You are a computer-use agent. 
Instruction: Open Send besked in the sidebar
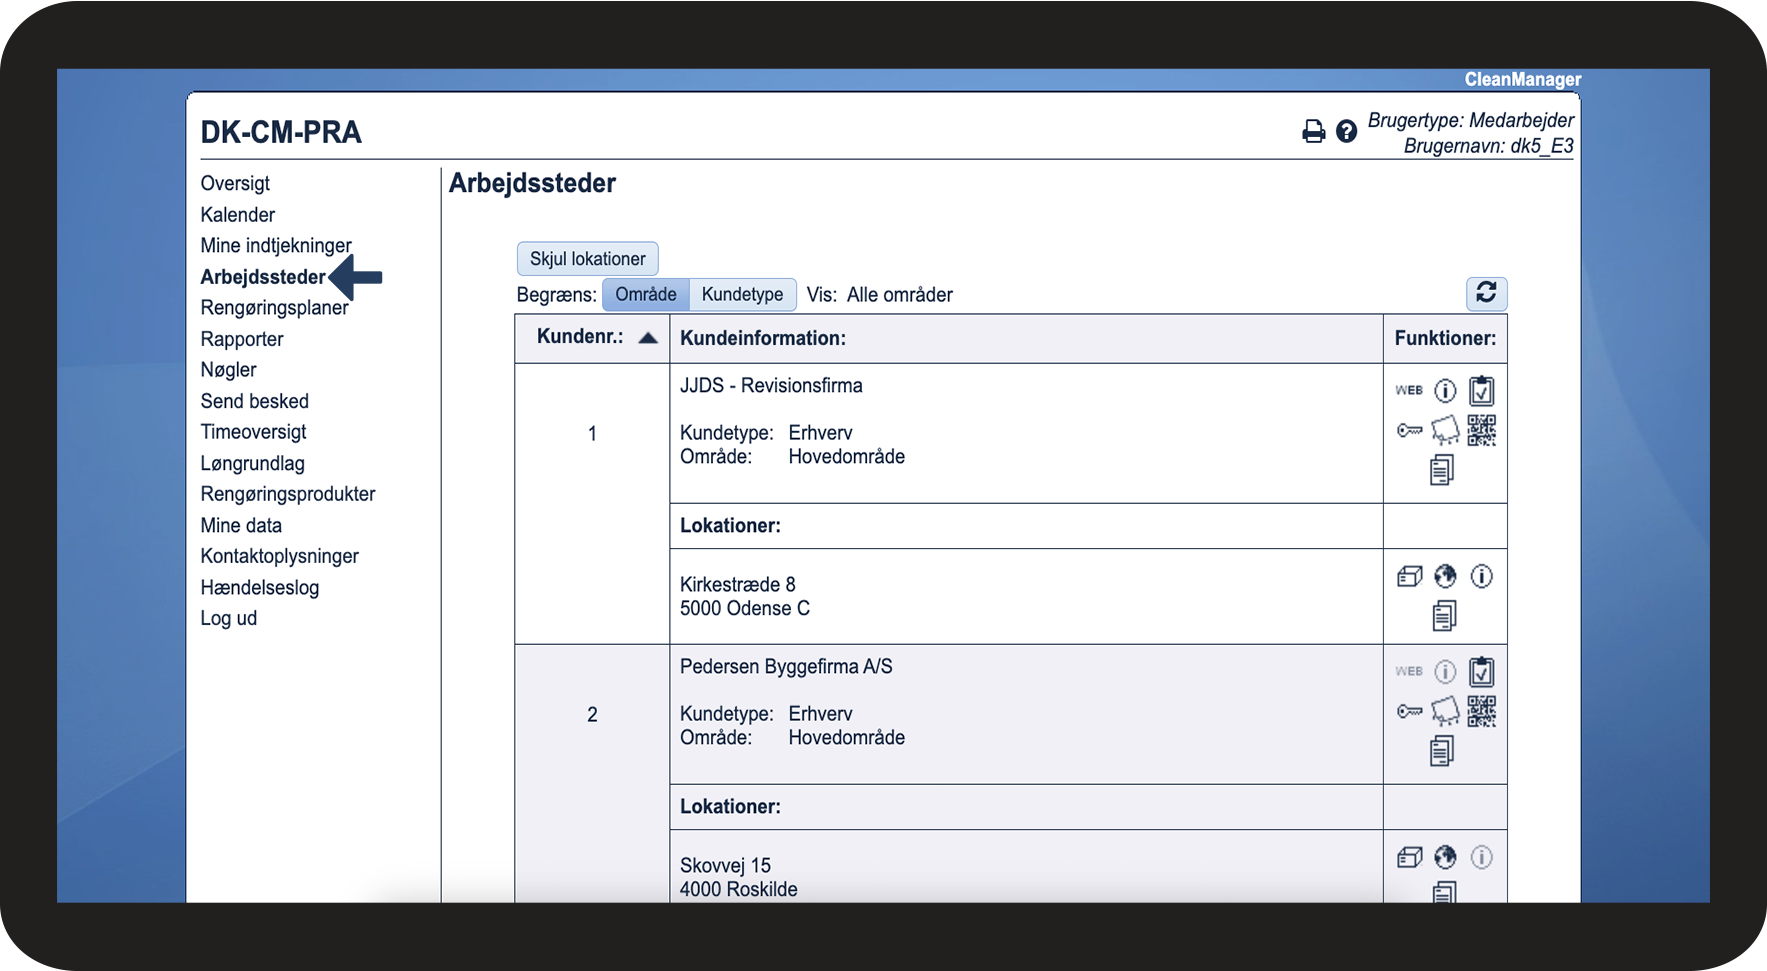click(x=254, y=400)
